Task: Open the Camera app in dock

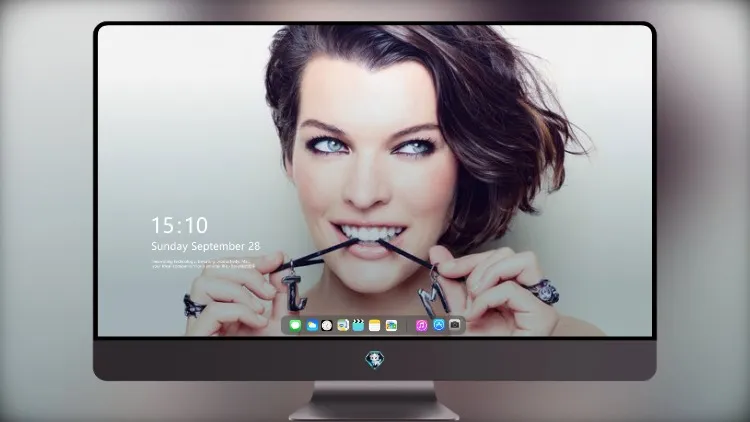Action: pyautogui.click(x=455, y=325)
